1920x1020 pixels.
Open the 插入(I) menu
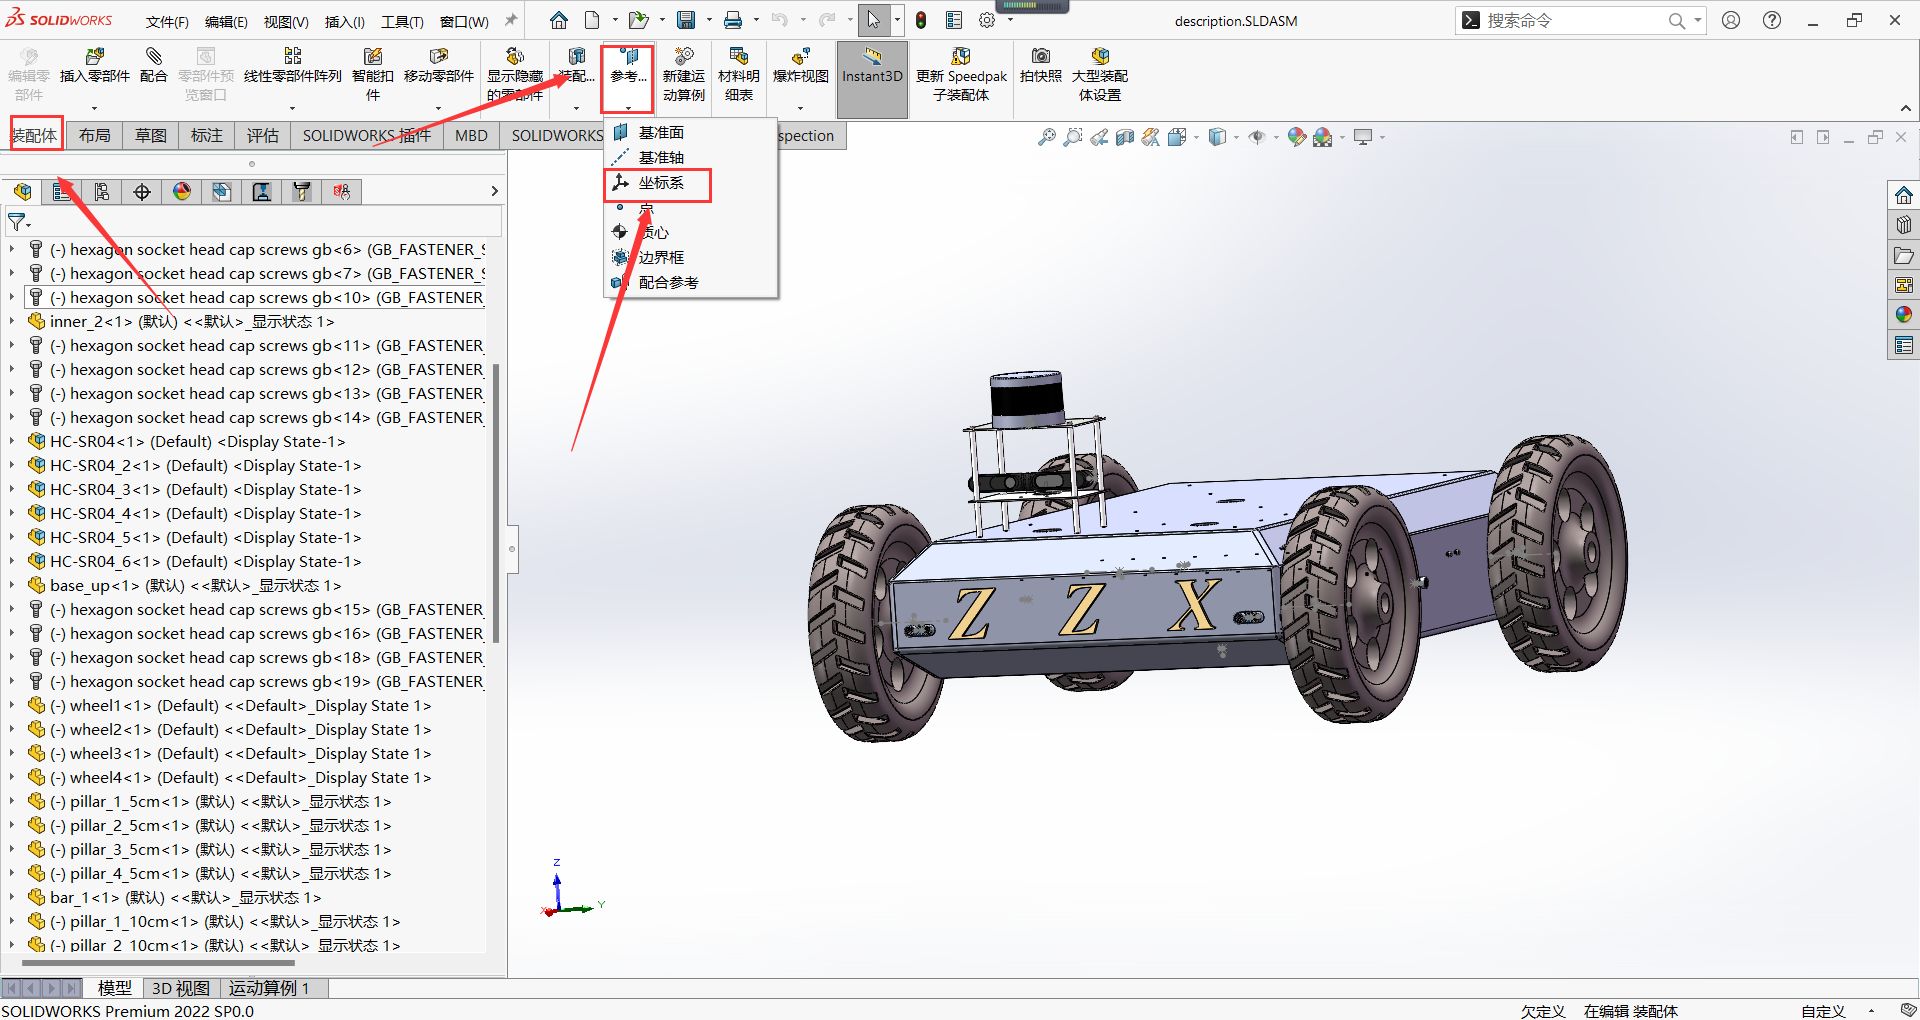(x=344, y=21)
